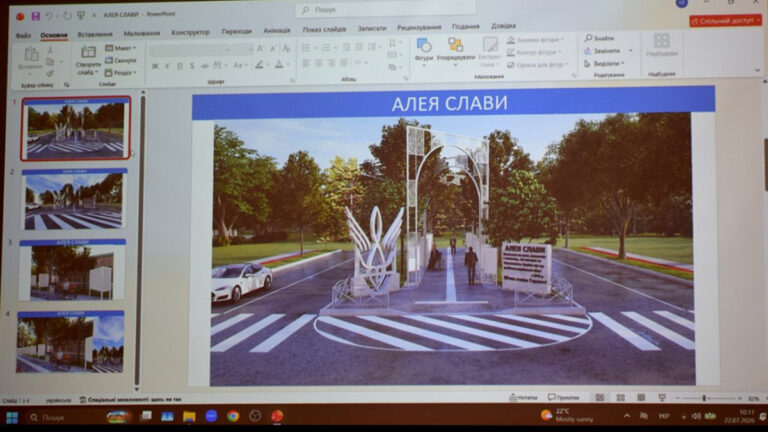Toggle align text left
Viewport: 768px width, 432px height.
coord(306,64)
